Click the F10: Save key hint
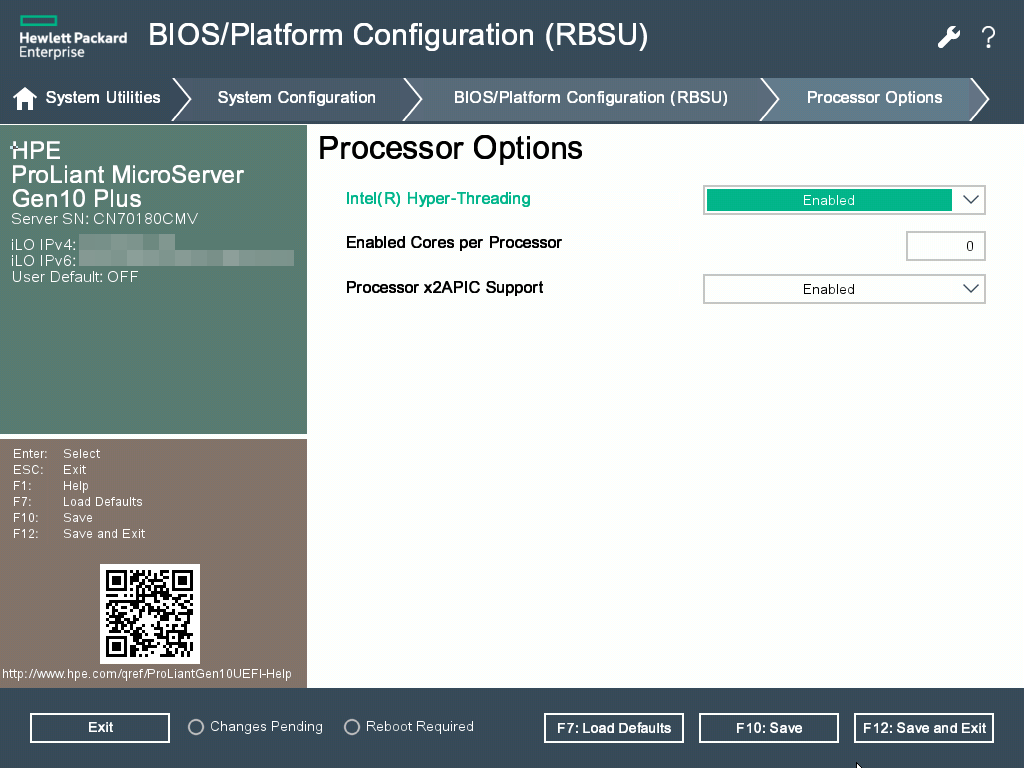This screenshot has width=1024, height=768. [52, 518]
